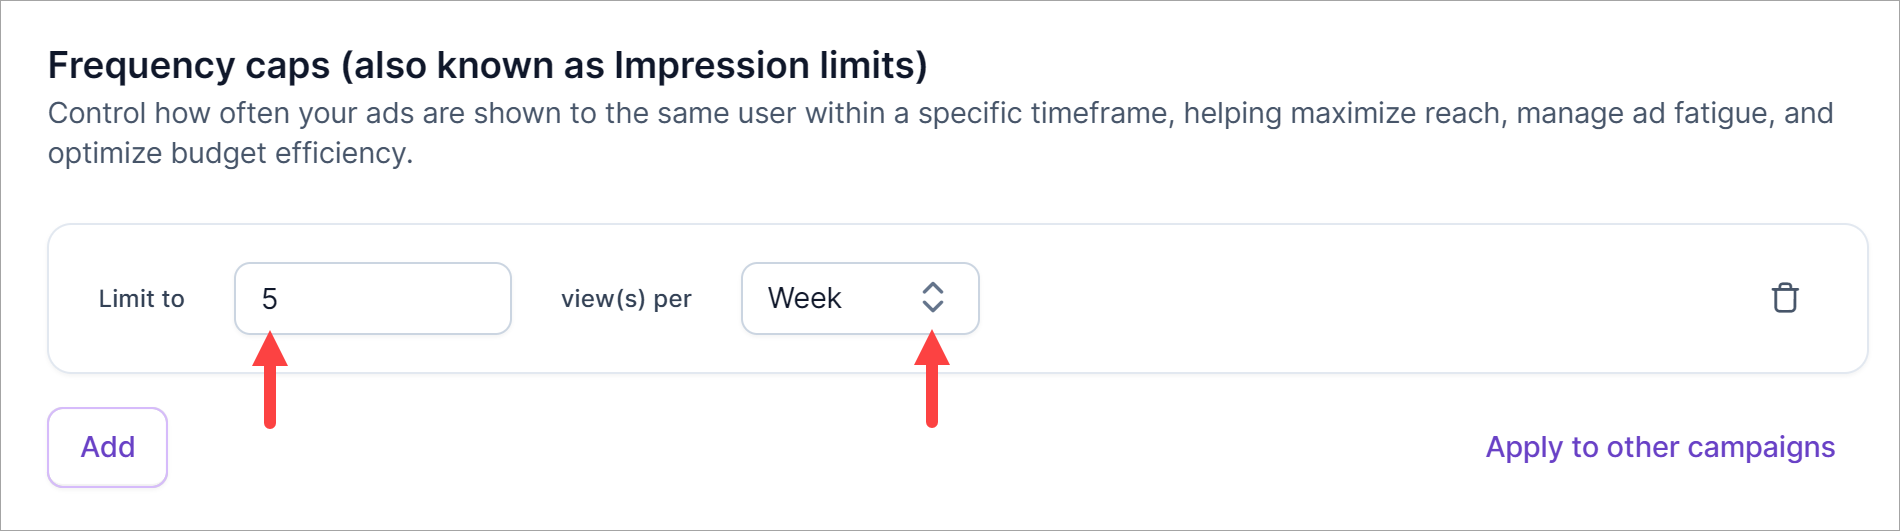Select the 'Week' text in period combo box
1900x531 pixels.
coord(804,298)
